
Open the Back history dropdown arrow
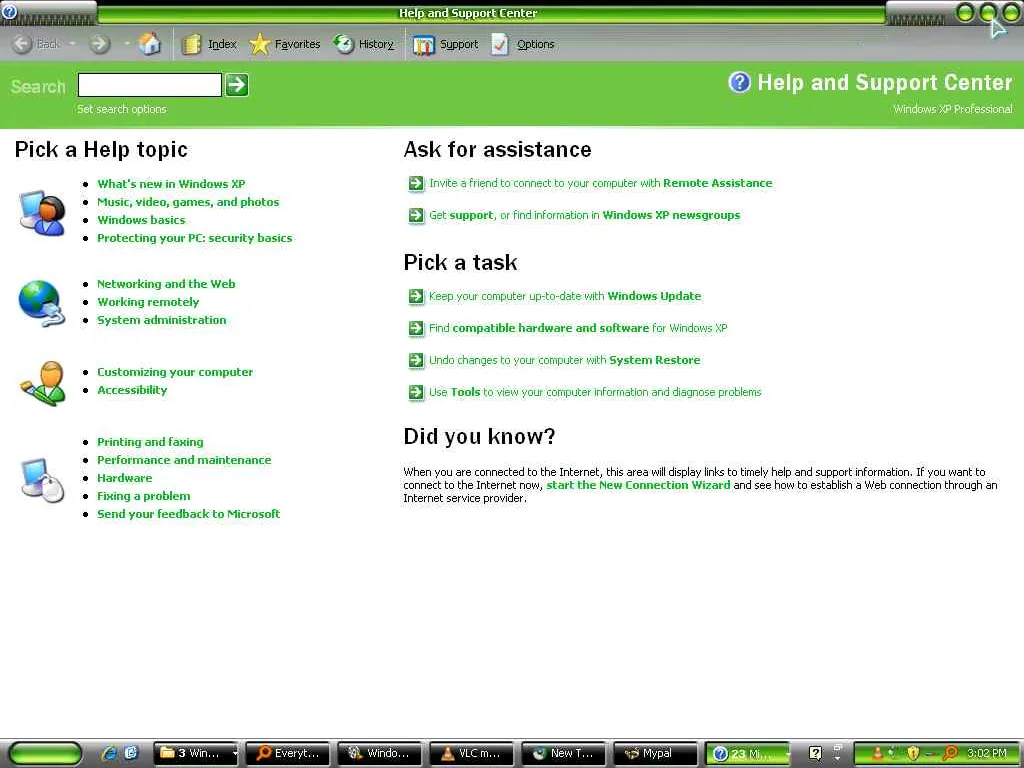pyautogui.click(x=72, y=44)
